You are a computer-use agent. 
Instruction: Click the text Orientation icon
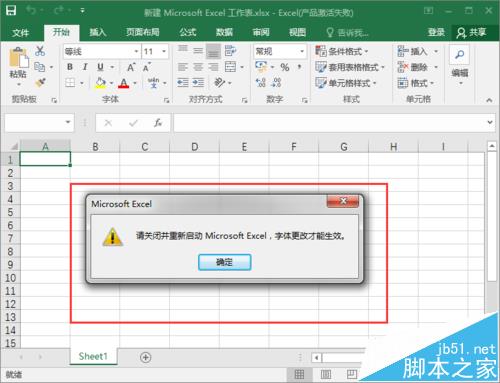coord(220,82)
